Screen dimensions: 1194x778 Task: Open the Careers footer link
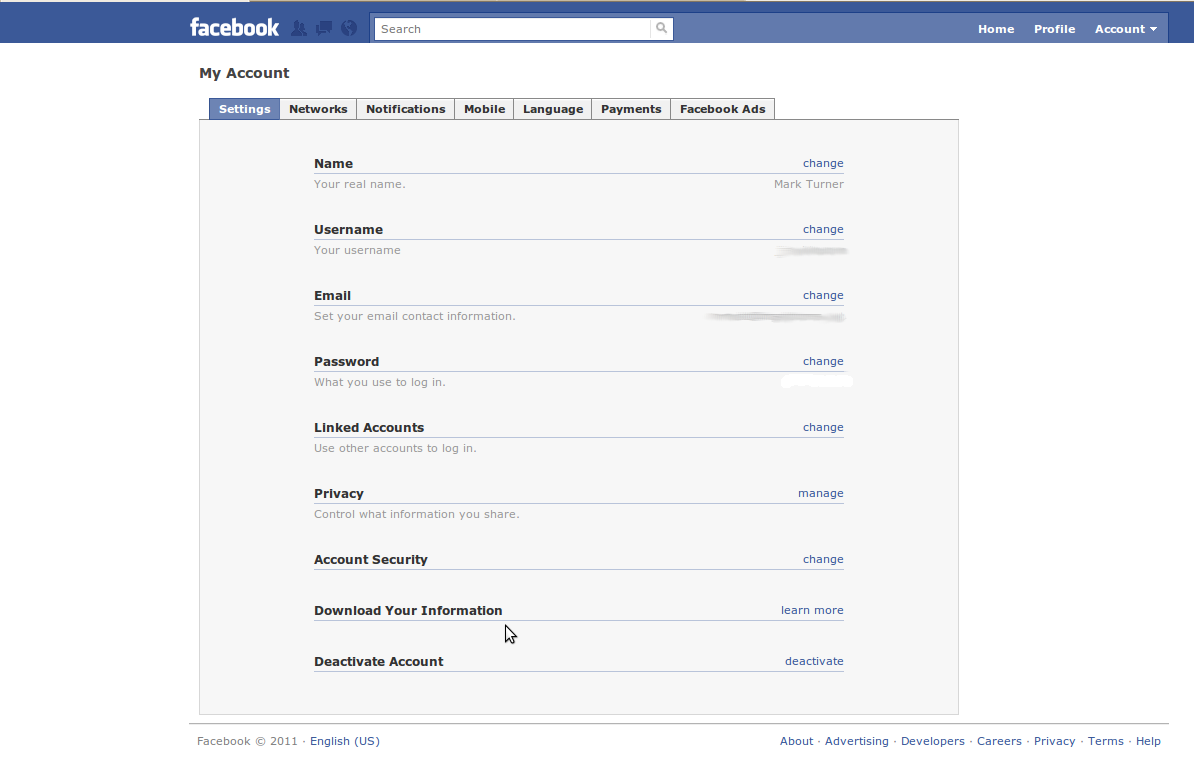pyautogui.click(x=999, y=741)
